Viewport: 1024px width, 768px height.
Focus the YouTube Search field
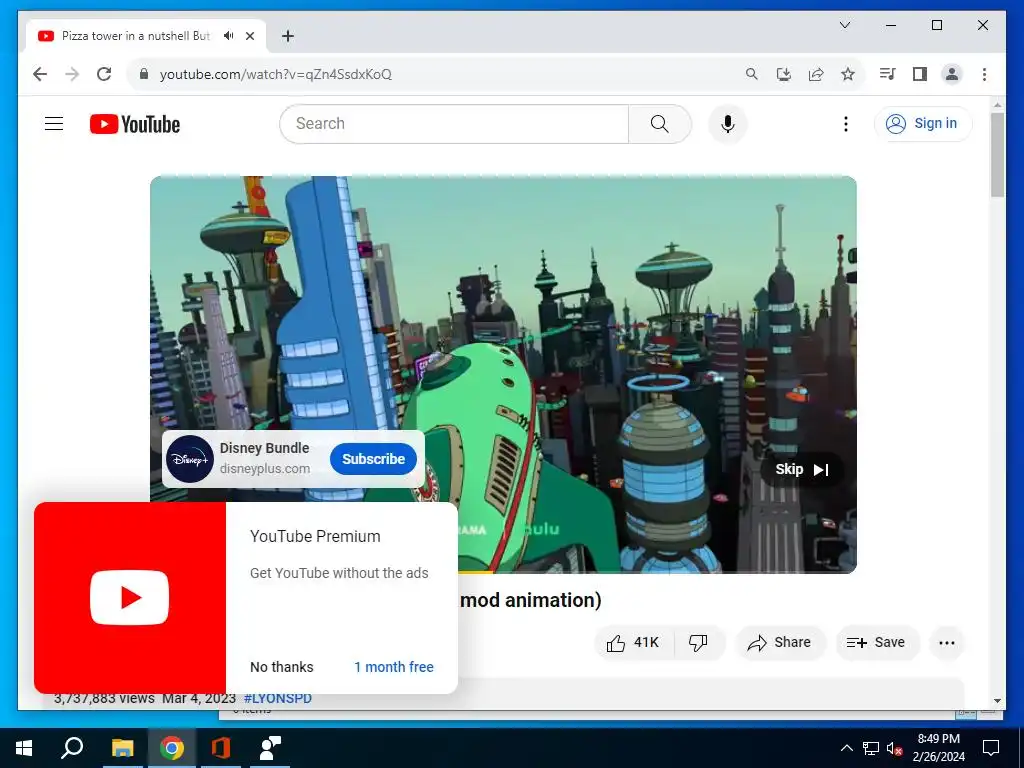coord(454,124)
